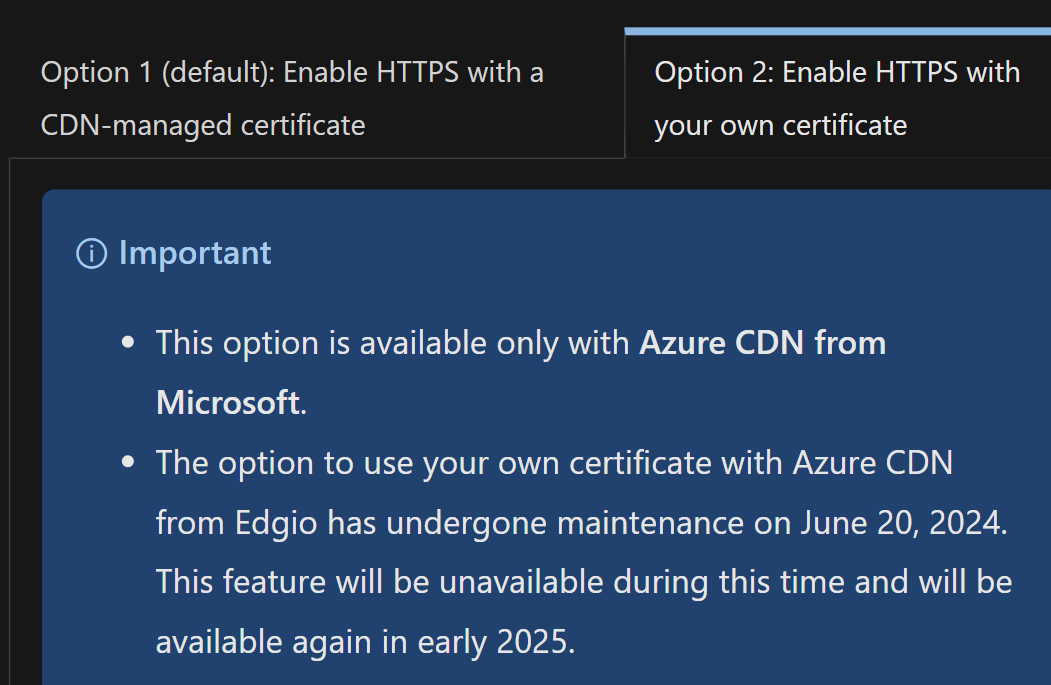1051x685 pixels.
Task: Click the bold Azure CDN from Microsoft text
Action: pyautogui.click(x=763, y=342)
